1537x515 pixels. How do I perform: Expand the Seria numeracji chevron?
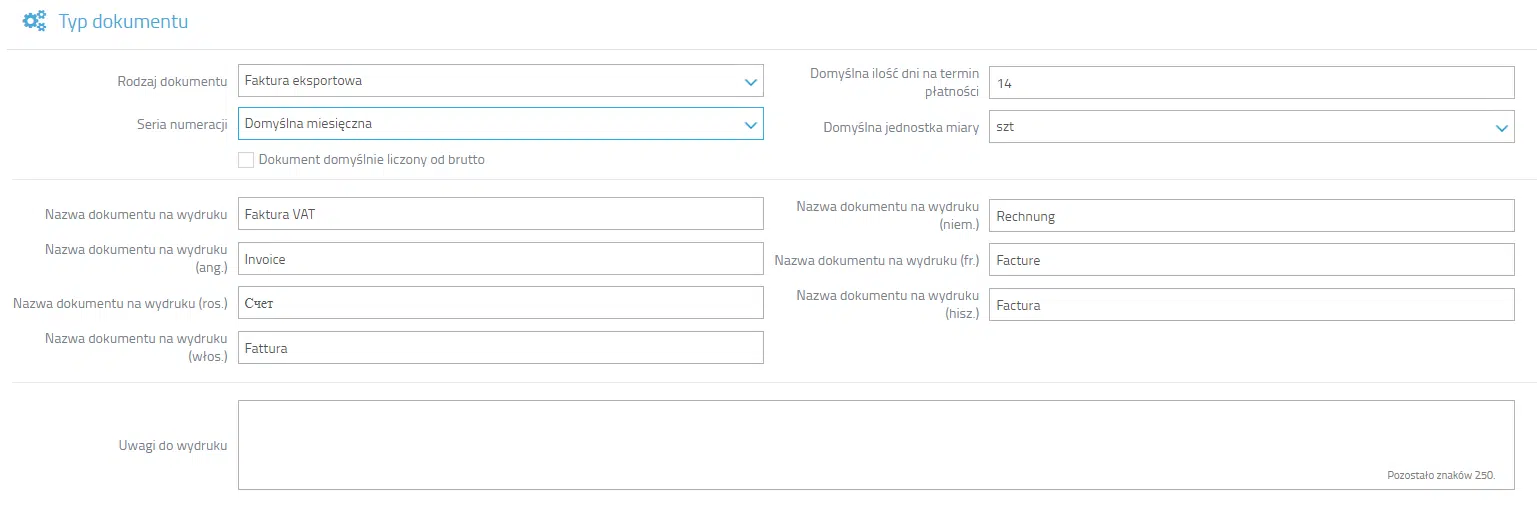751,125
